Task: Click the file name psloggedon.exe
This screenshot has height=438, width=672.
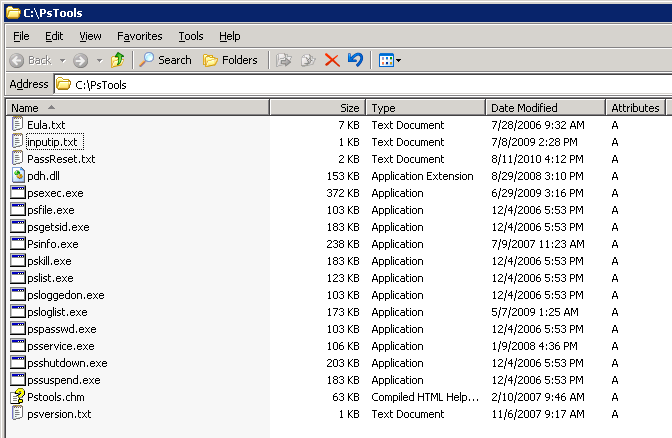Action: 66,295
